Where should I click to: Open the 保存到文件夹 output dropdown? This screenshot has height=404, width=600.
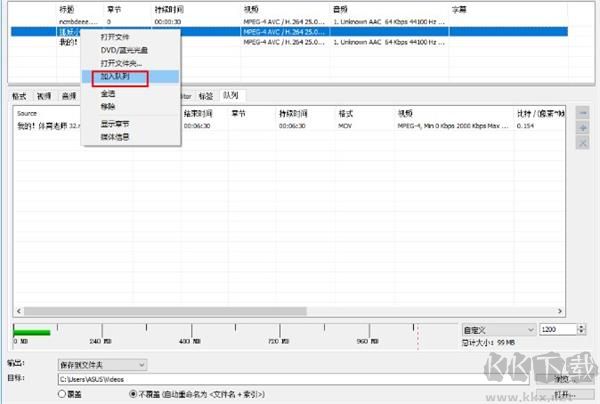coord(103,365)
